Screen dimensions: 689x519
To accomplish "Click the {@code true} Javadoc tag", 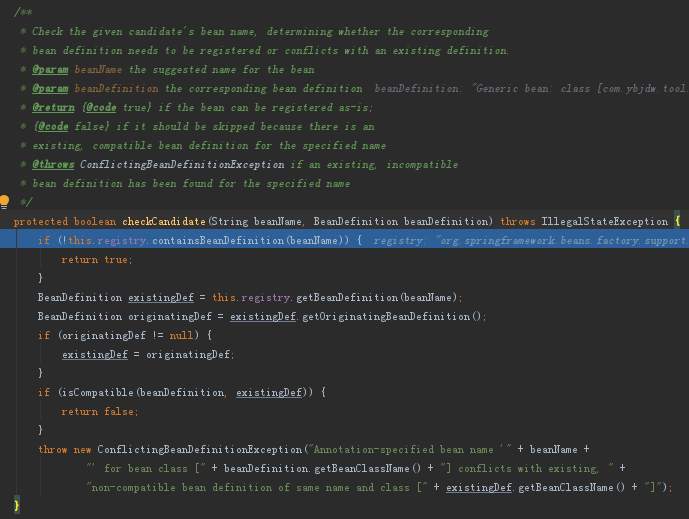I will [116, 108].
